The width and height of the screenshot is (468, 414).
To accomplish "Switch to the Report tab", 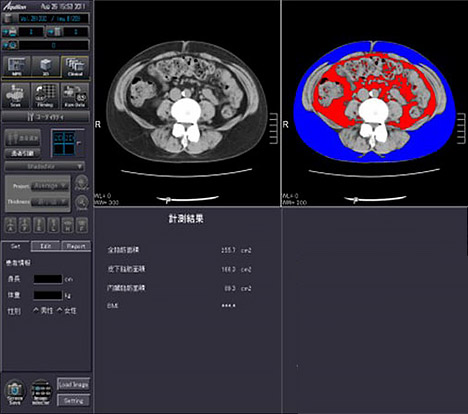I will point(76,246).
